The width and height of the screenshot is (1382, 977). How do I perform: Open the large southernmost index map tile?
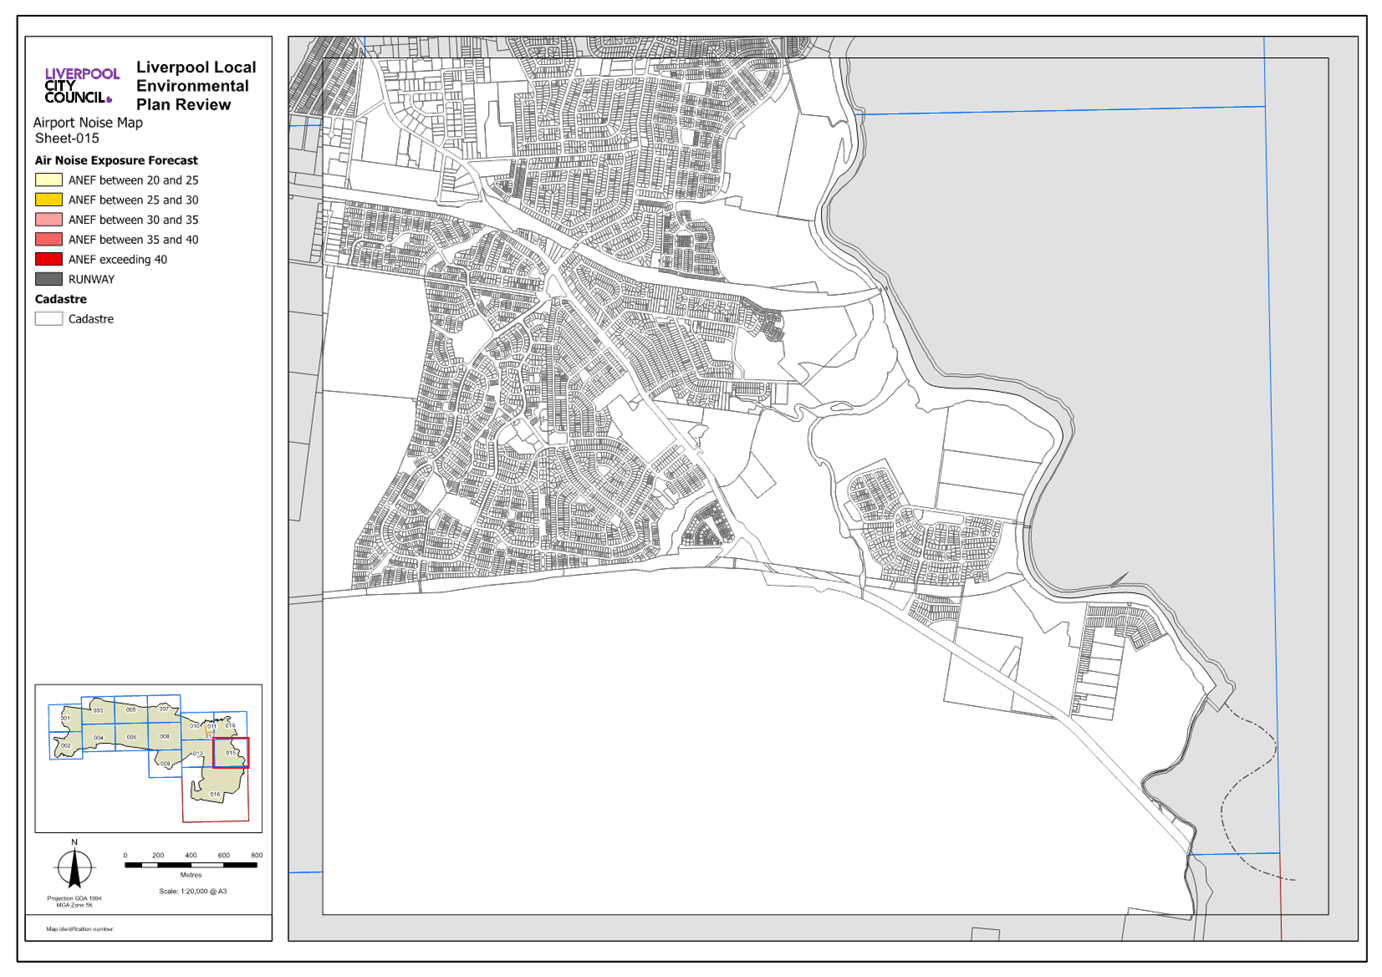point(216,794)
